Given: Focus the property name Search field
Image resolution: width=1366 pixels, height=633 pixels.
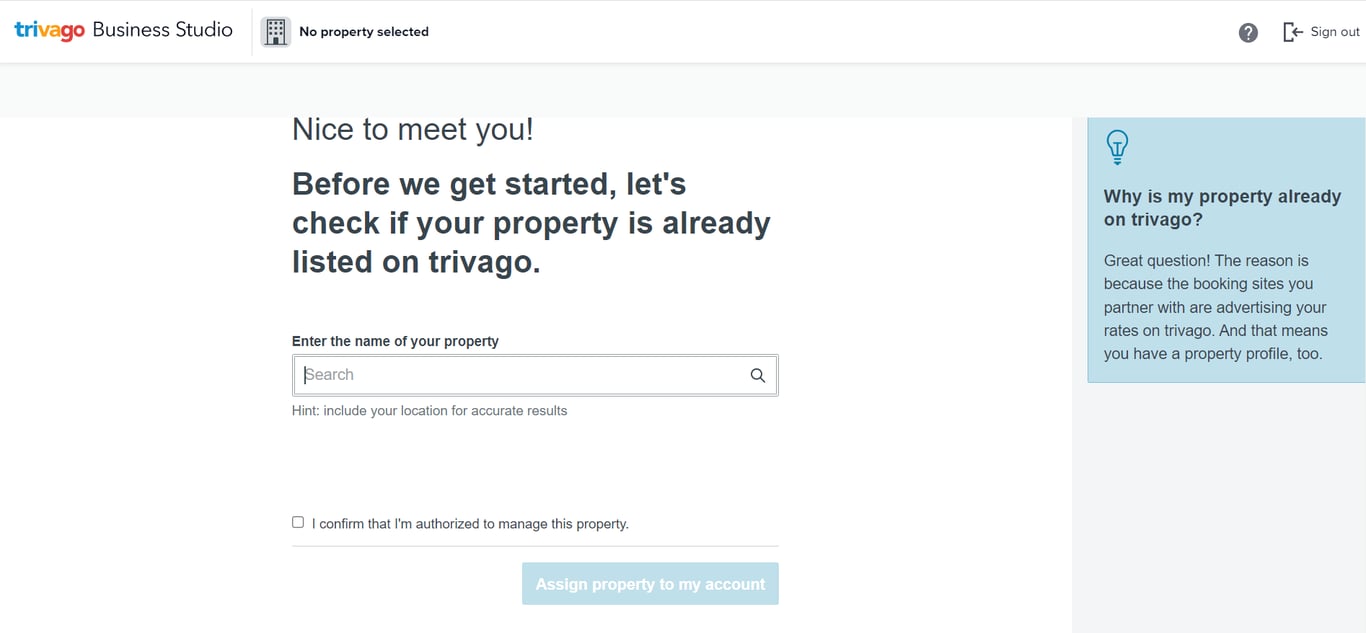Looking at the screenshot, I should [520, 375].
